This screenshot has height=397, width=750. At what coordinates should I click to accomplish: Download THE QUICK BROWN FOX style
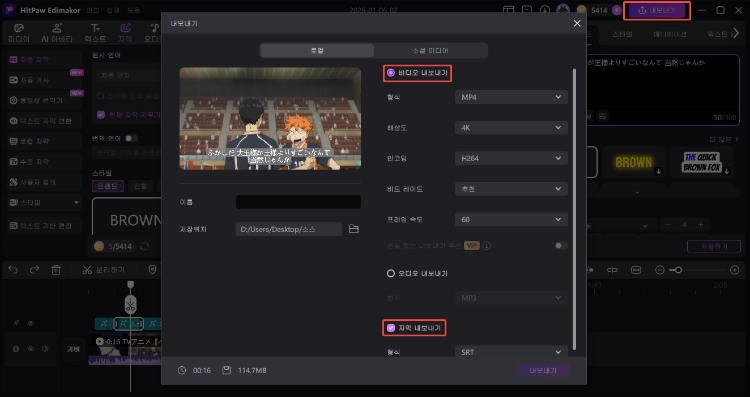(727, 172)
